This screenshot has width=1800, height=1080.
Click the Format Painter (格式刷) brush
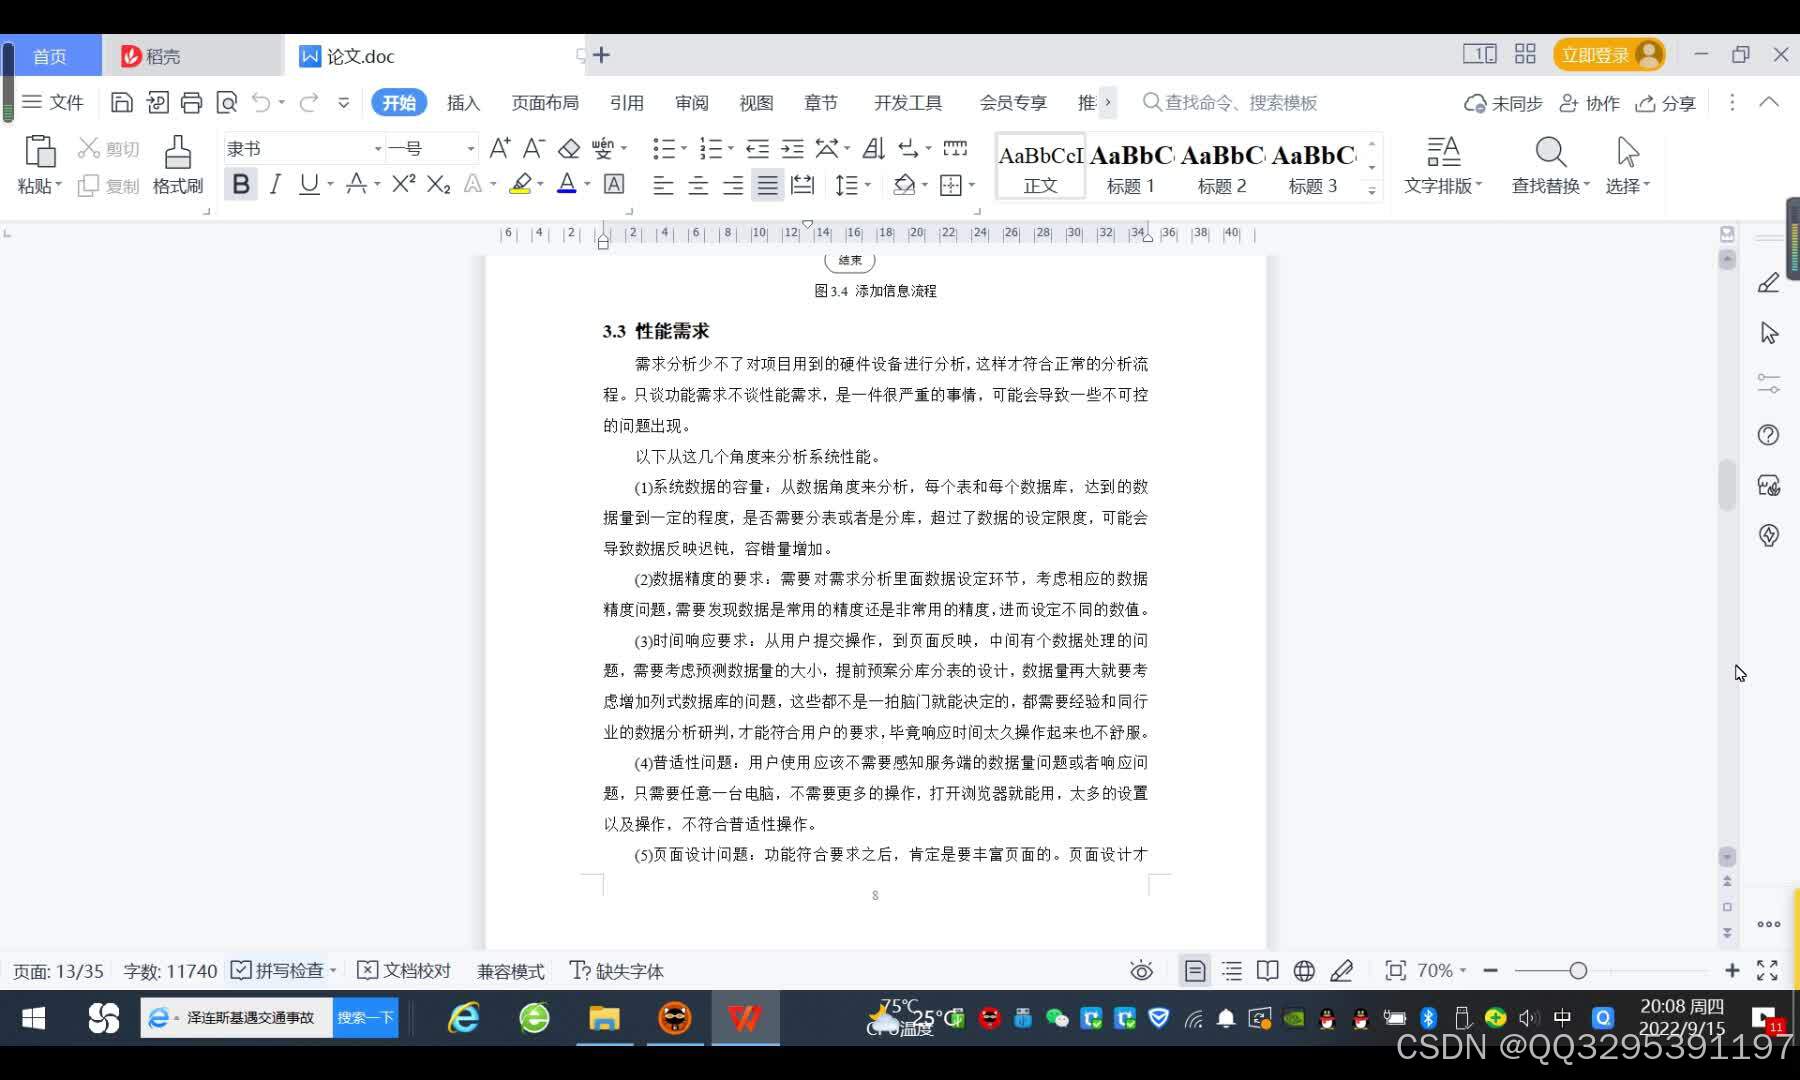pos(178,152)
